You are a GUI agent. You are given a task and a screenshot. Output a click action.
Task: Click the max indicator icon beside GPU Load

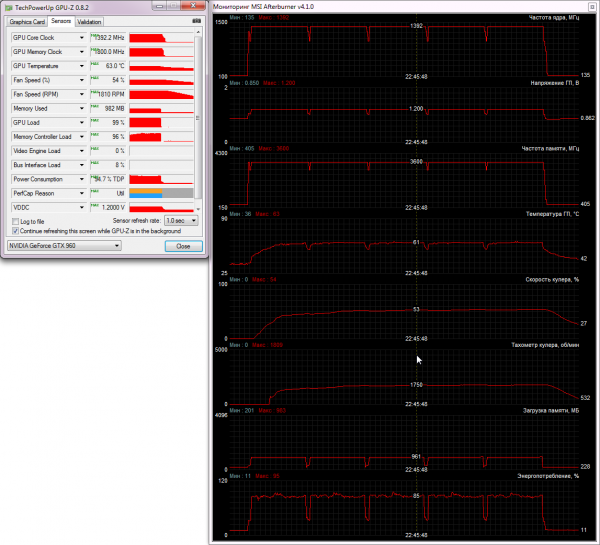click(x=94, y=121)
